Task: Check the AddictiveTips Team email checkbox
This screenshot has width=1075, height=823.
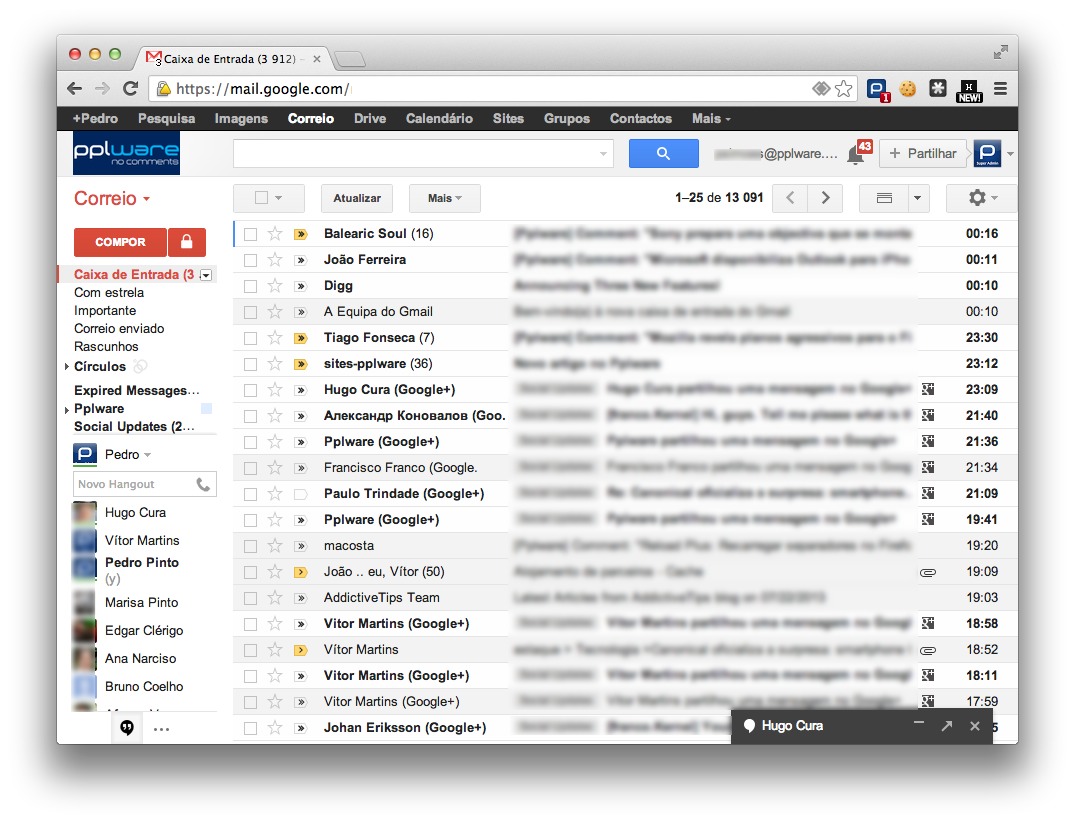Action: coord(250,599)
